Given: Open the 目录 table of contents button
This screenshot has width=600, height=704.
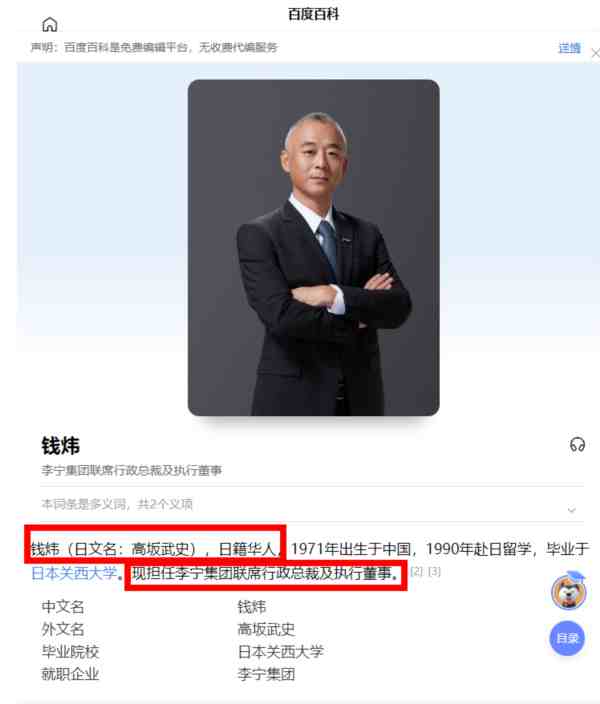Looking at the screenshot, I should [567, 638].
